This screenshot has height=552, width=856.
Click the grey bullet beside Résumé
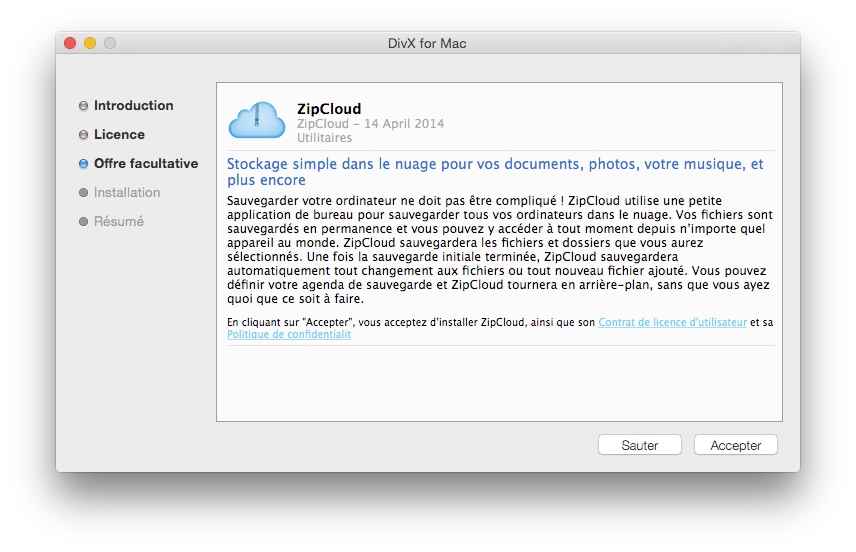click(x=83, y=222)
